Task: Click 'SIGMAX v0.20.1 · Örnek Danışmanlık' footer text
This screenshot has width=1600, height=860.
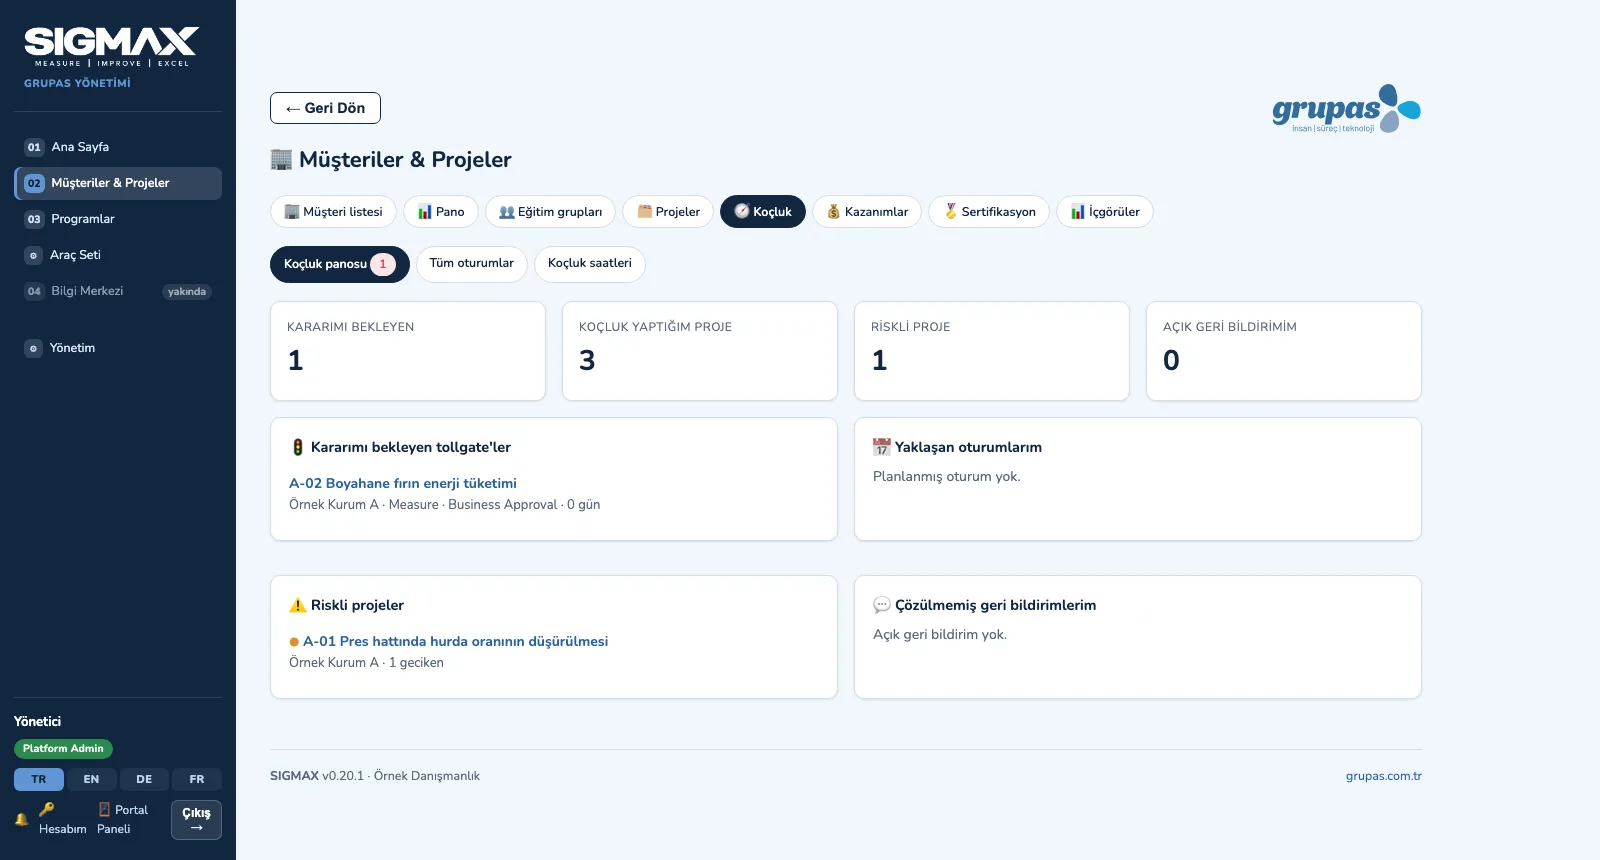Action: [375, 776]
